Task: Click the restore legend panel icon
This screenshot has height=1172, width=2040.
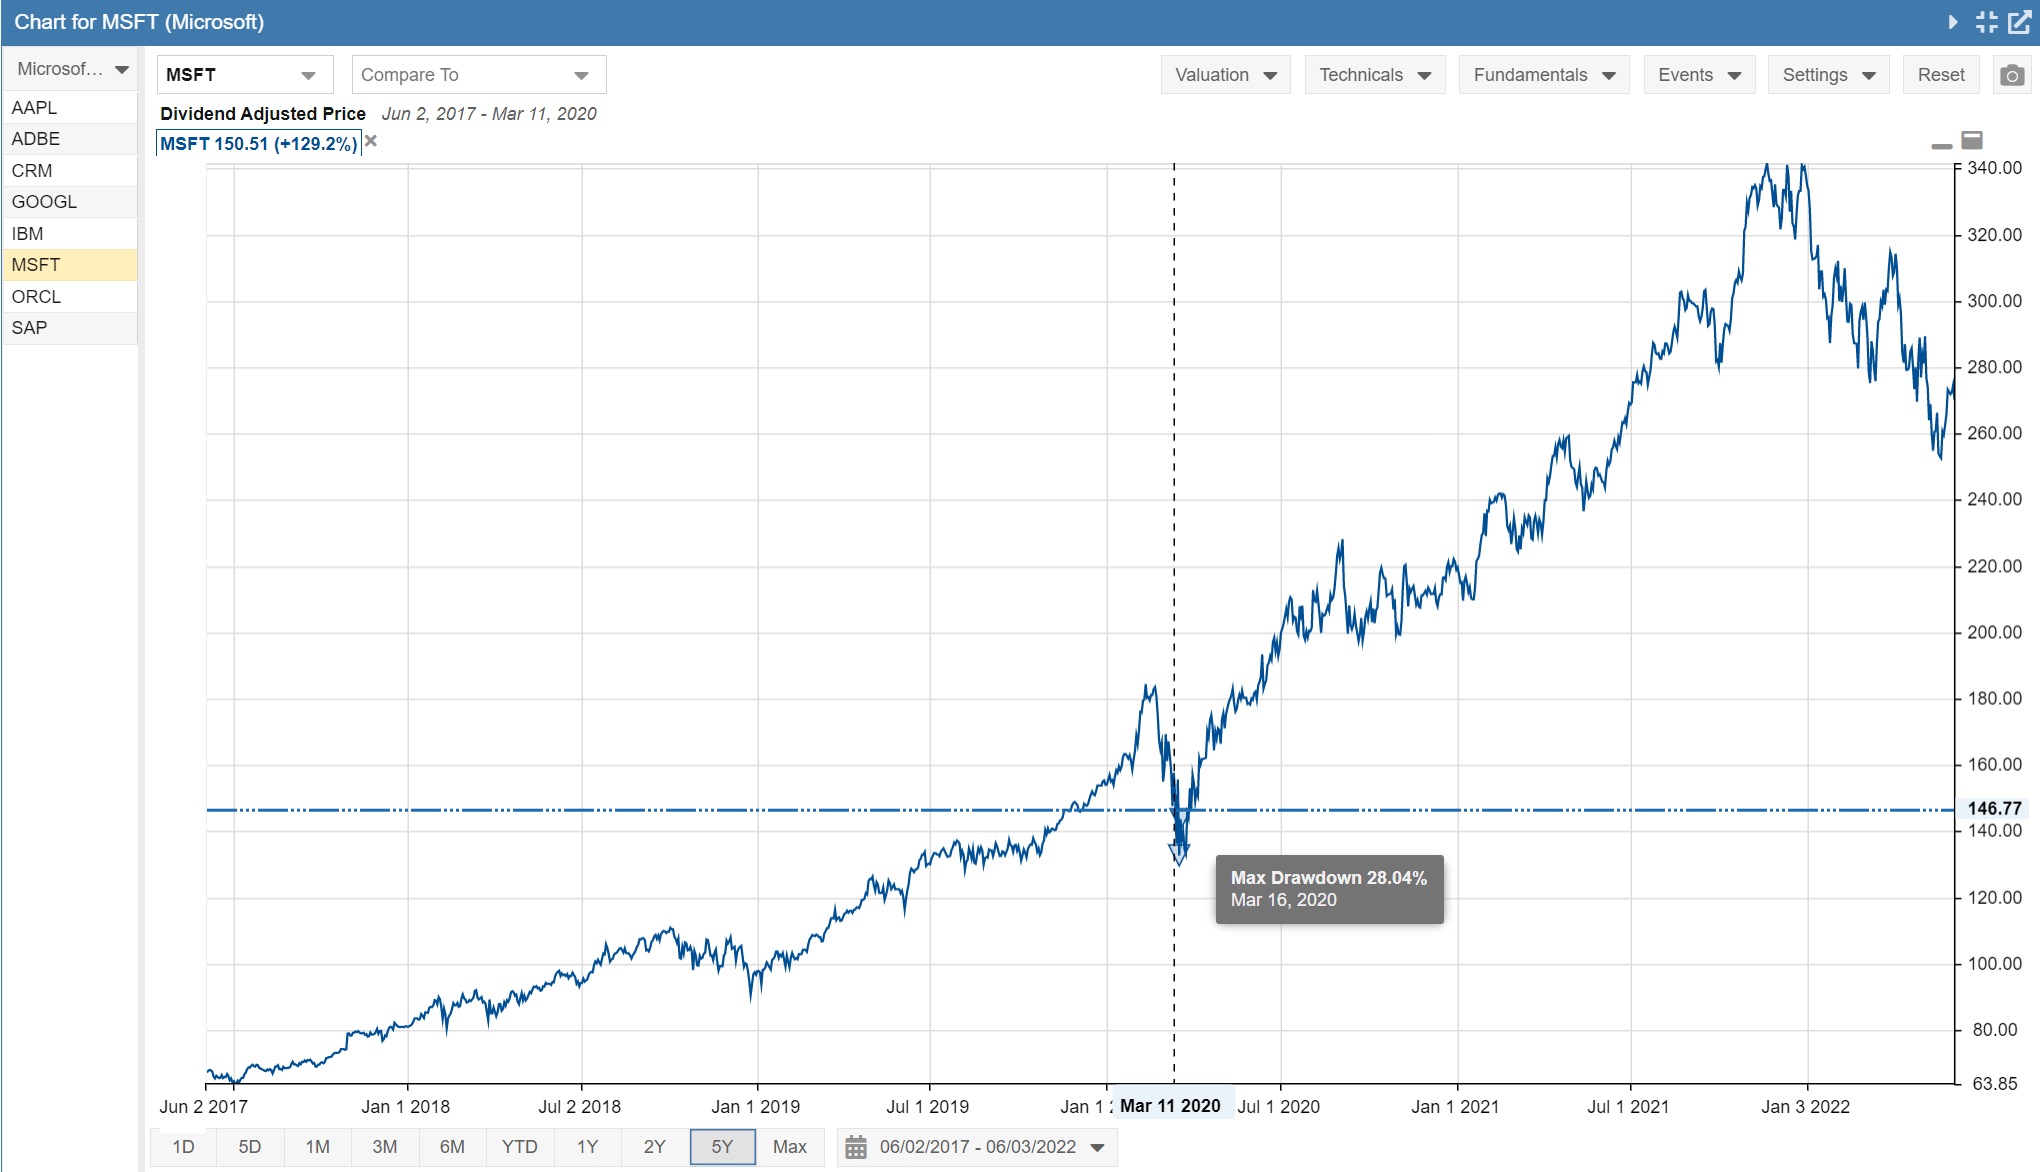Action: pyautogui.click(x=1972, y=140)
